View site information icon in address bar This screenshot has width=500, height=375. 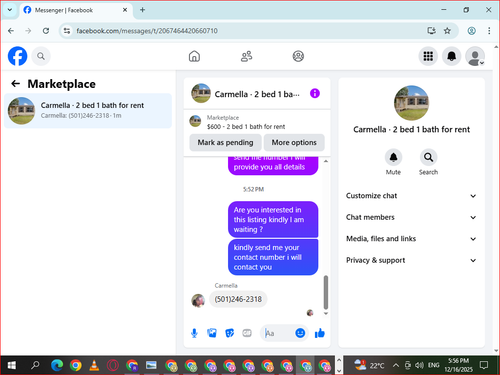67,31
